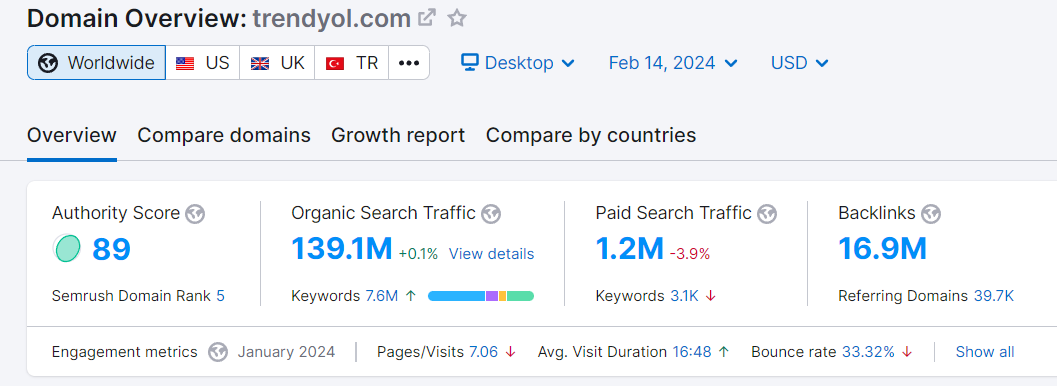Click View details link for organic traffic

tap(491, 254)
